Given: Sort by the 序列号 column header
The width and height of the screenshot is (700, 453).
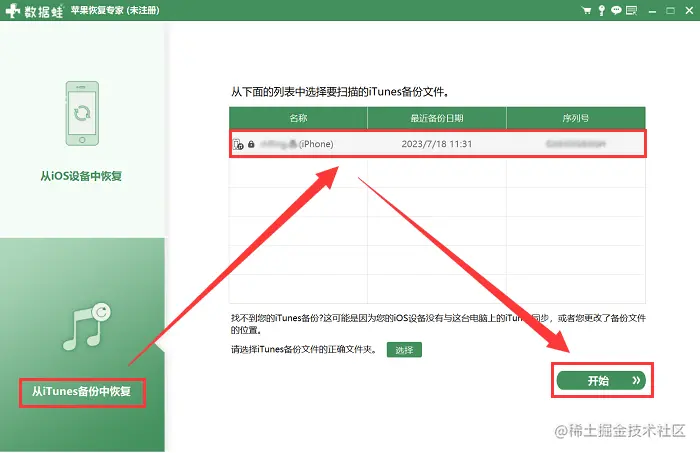Looking at the screenshot, I should point(575,118).
